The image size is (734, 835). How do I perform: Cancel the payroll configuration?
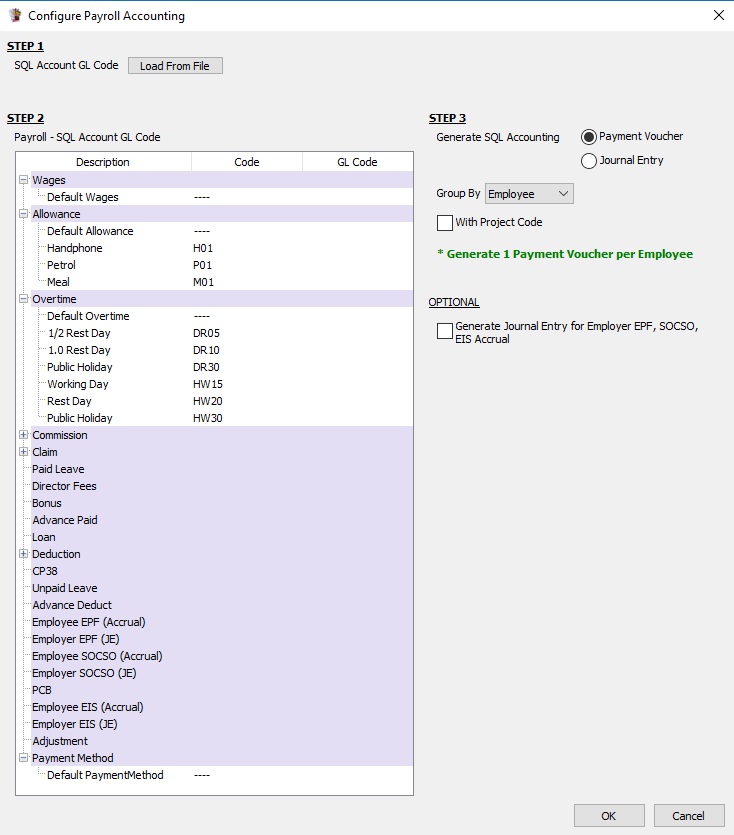[x=689, y=815]
